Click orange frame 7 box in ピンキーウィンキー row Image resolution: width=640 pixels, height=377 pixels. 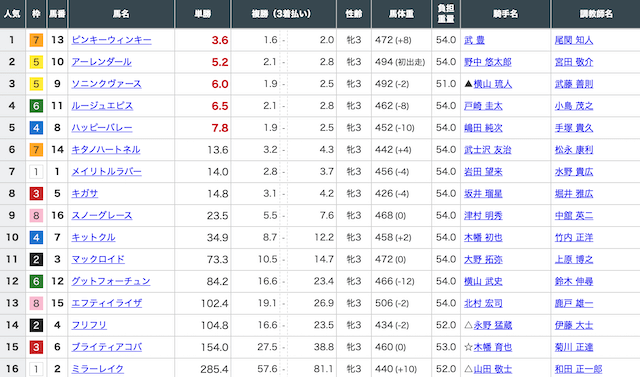click(36, 40)
